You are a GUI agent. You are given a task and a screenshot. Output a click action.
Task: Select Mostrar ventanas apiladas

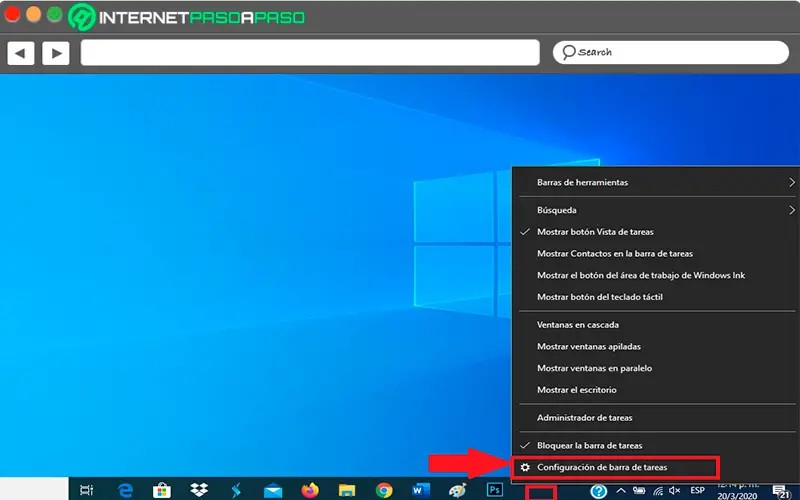(x=656, y=346)
